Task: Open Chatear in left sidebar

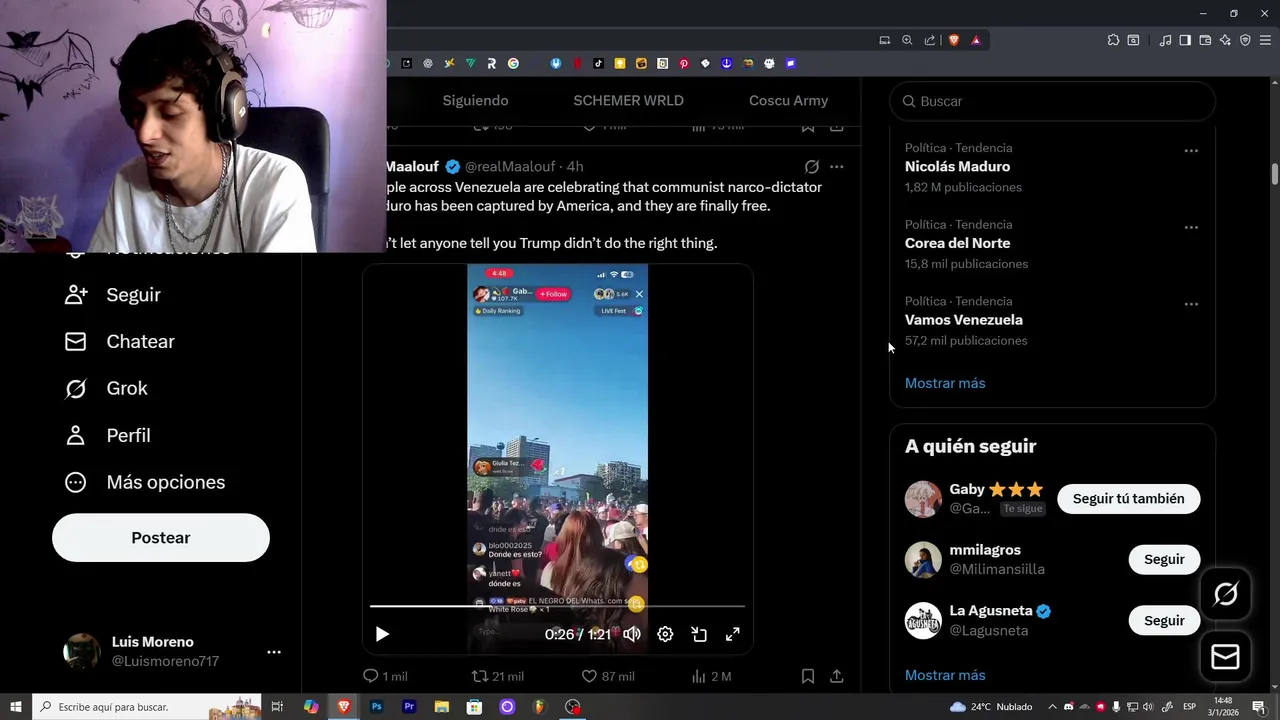Action: (x=120, y=342)
